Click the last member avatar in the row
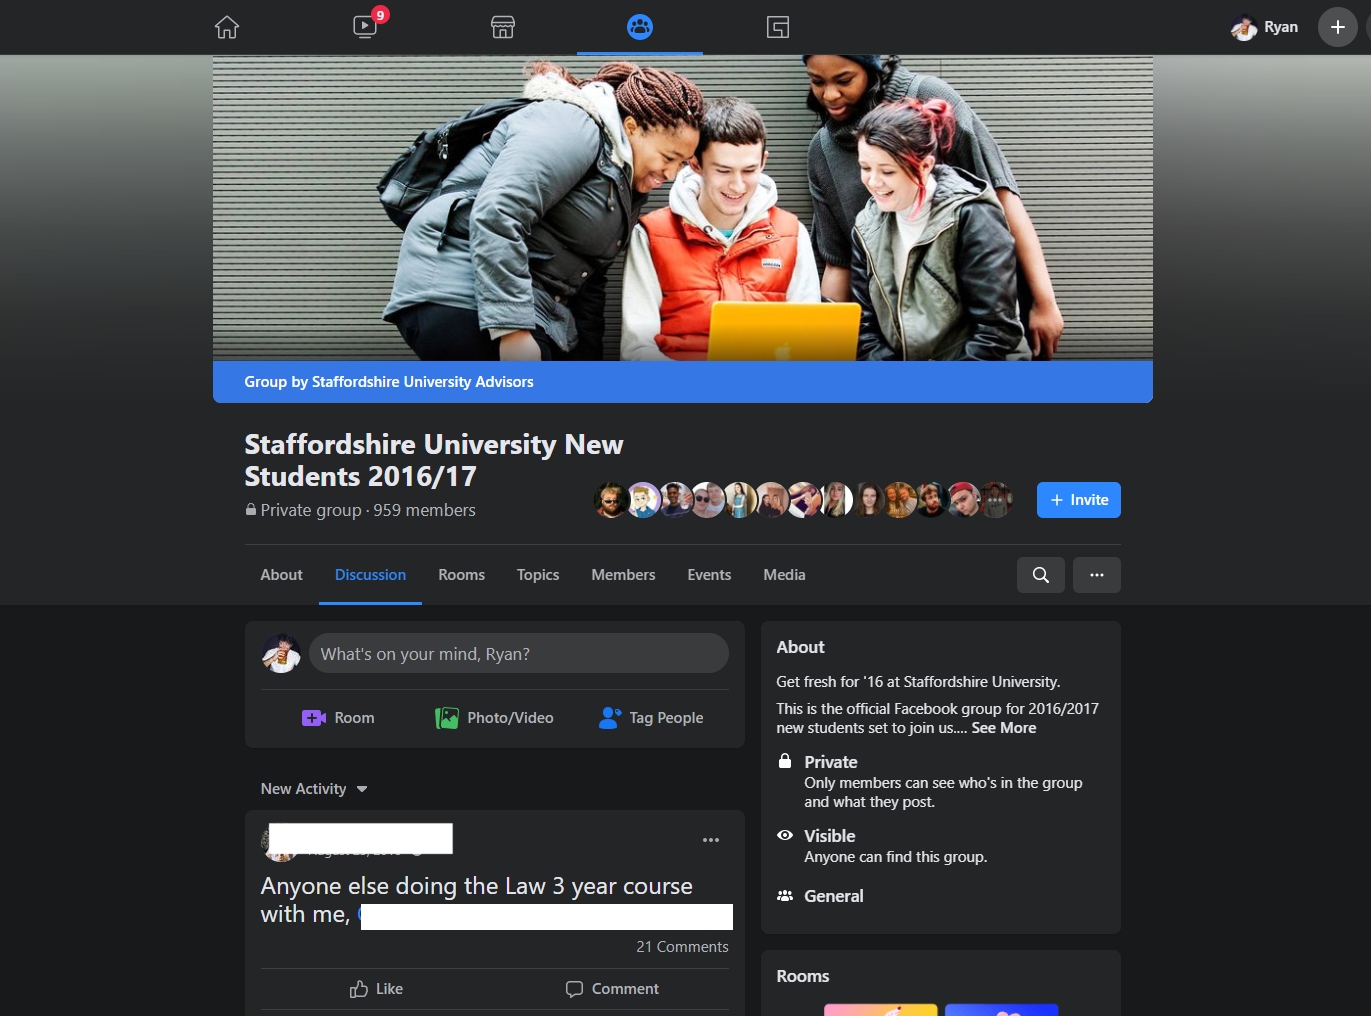 click(995, 500)
